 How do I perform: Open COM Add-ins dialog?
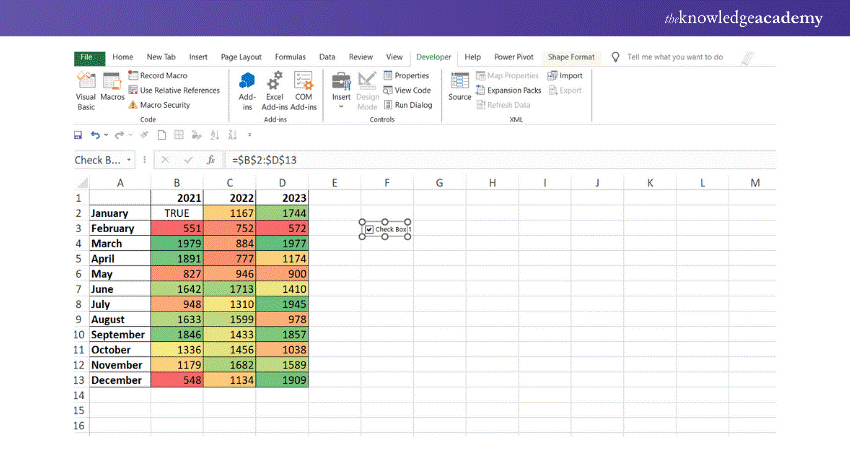click(304, 87)
